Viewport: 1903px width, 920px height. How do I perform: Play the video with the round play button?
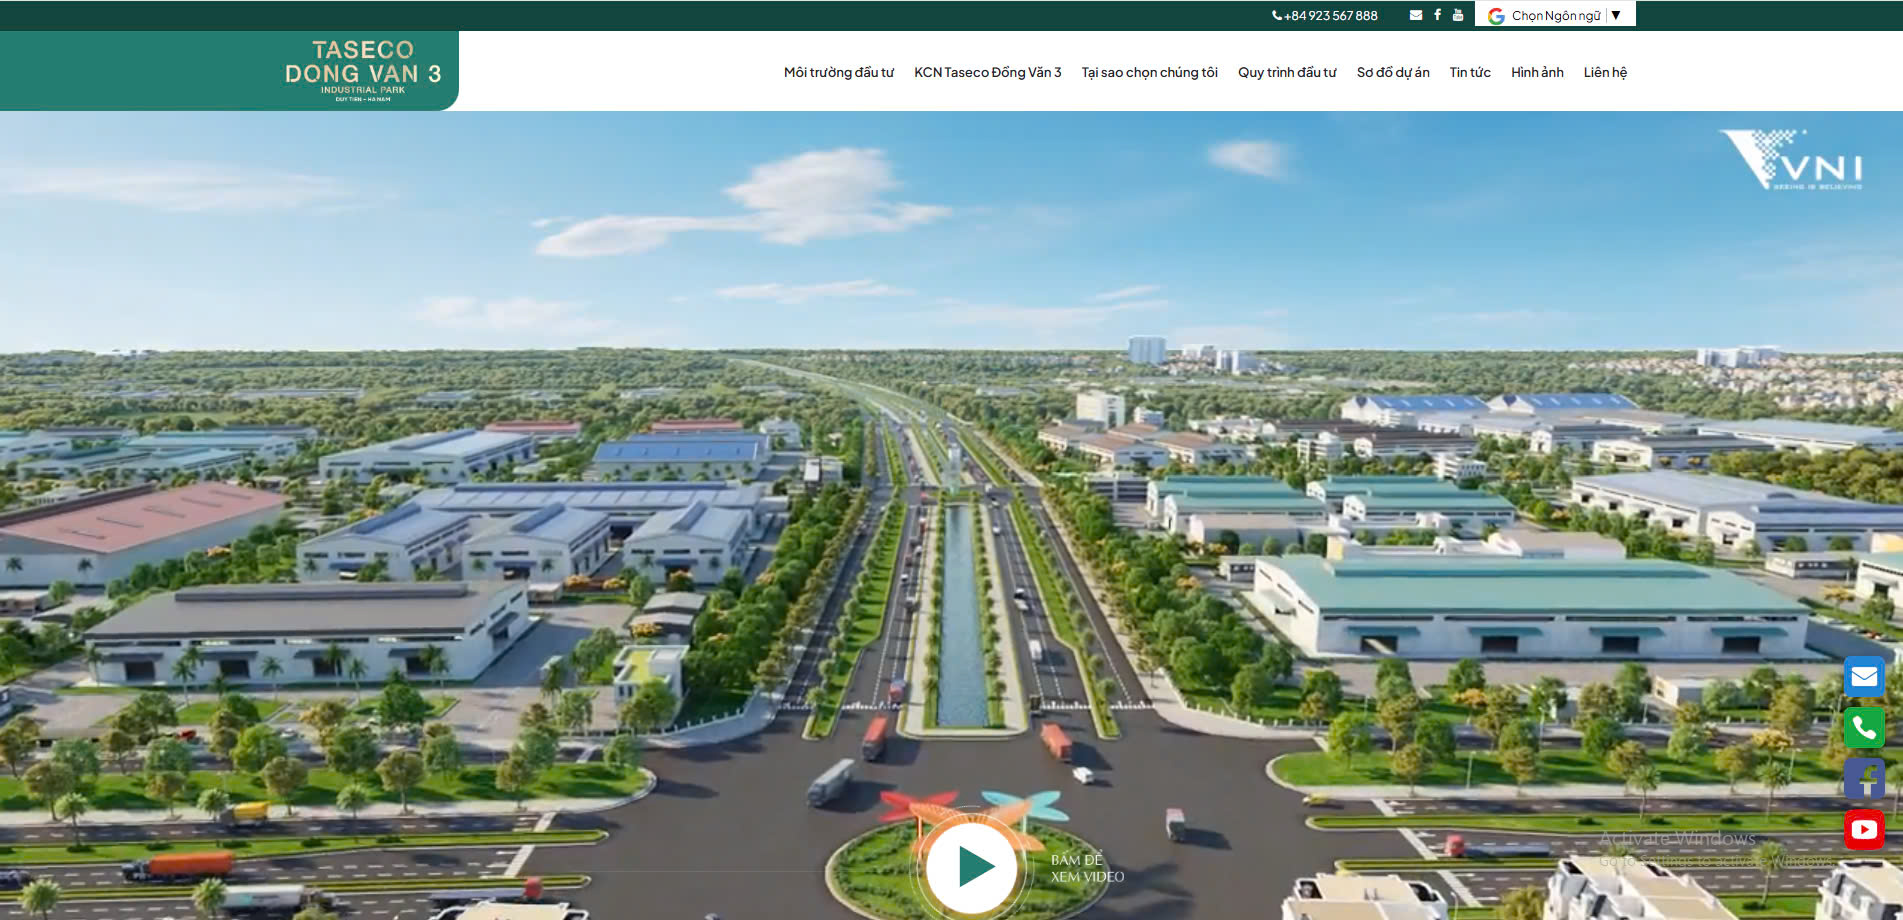pos(972,867)
